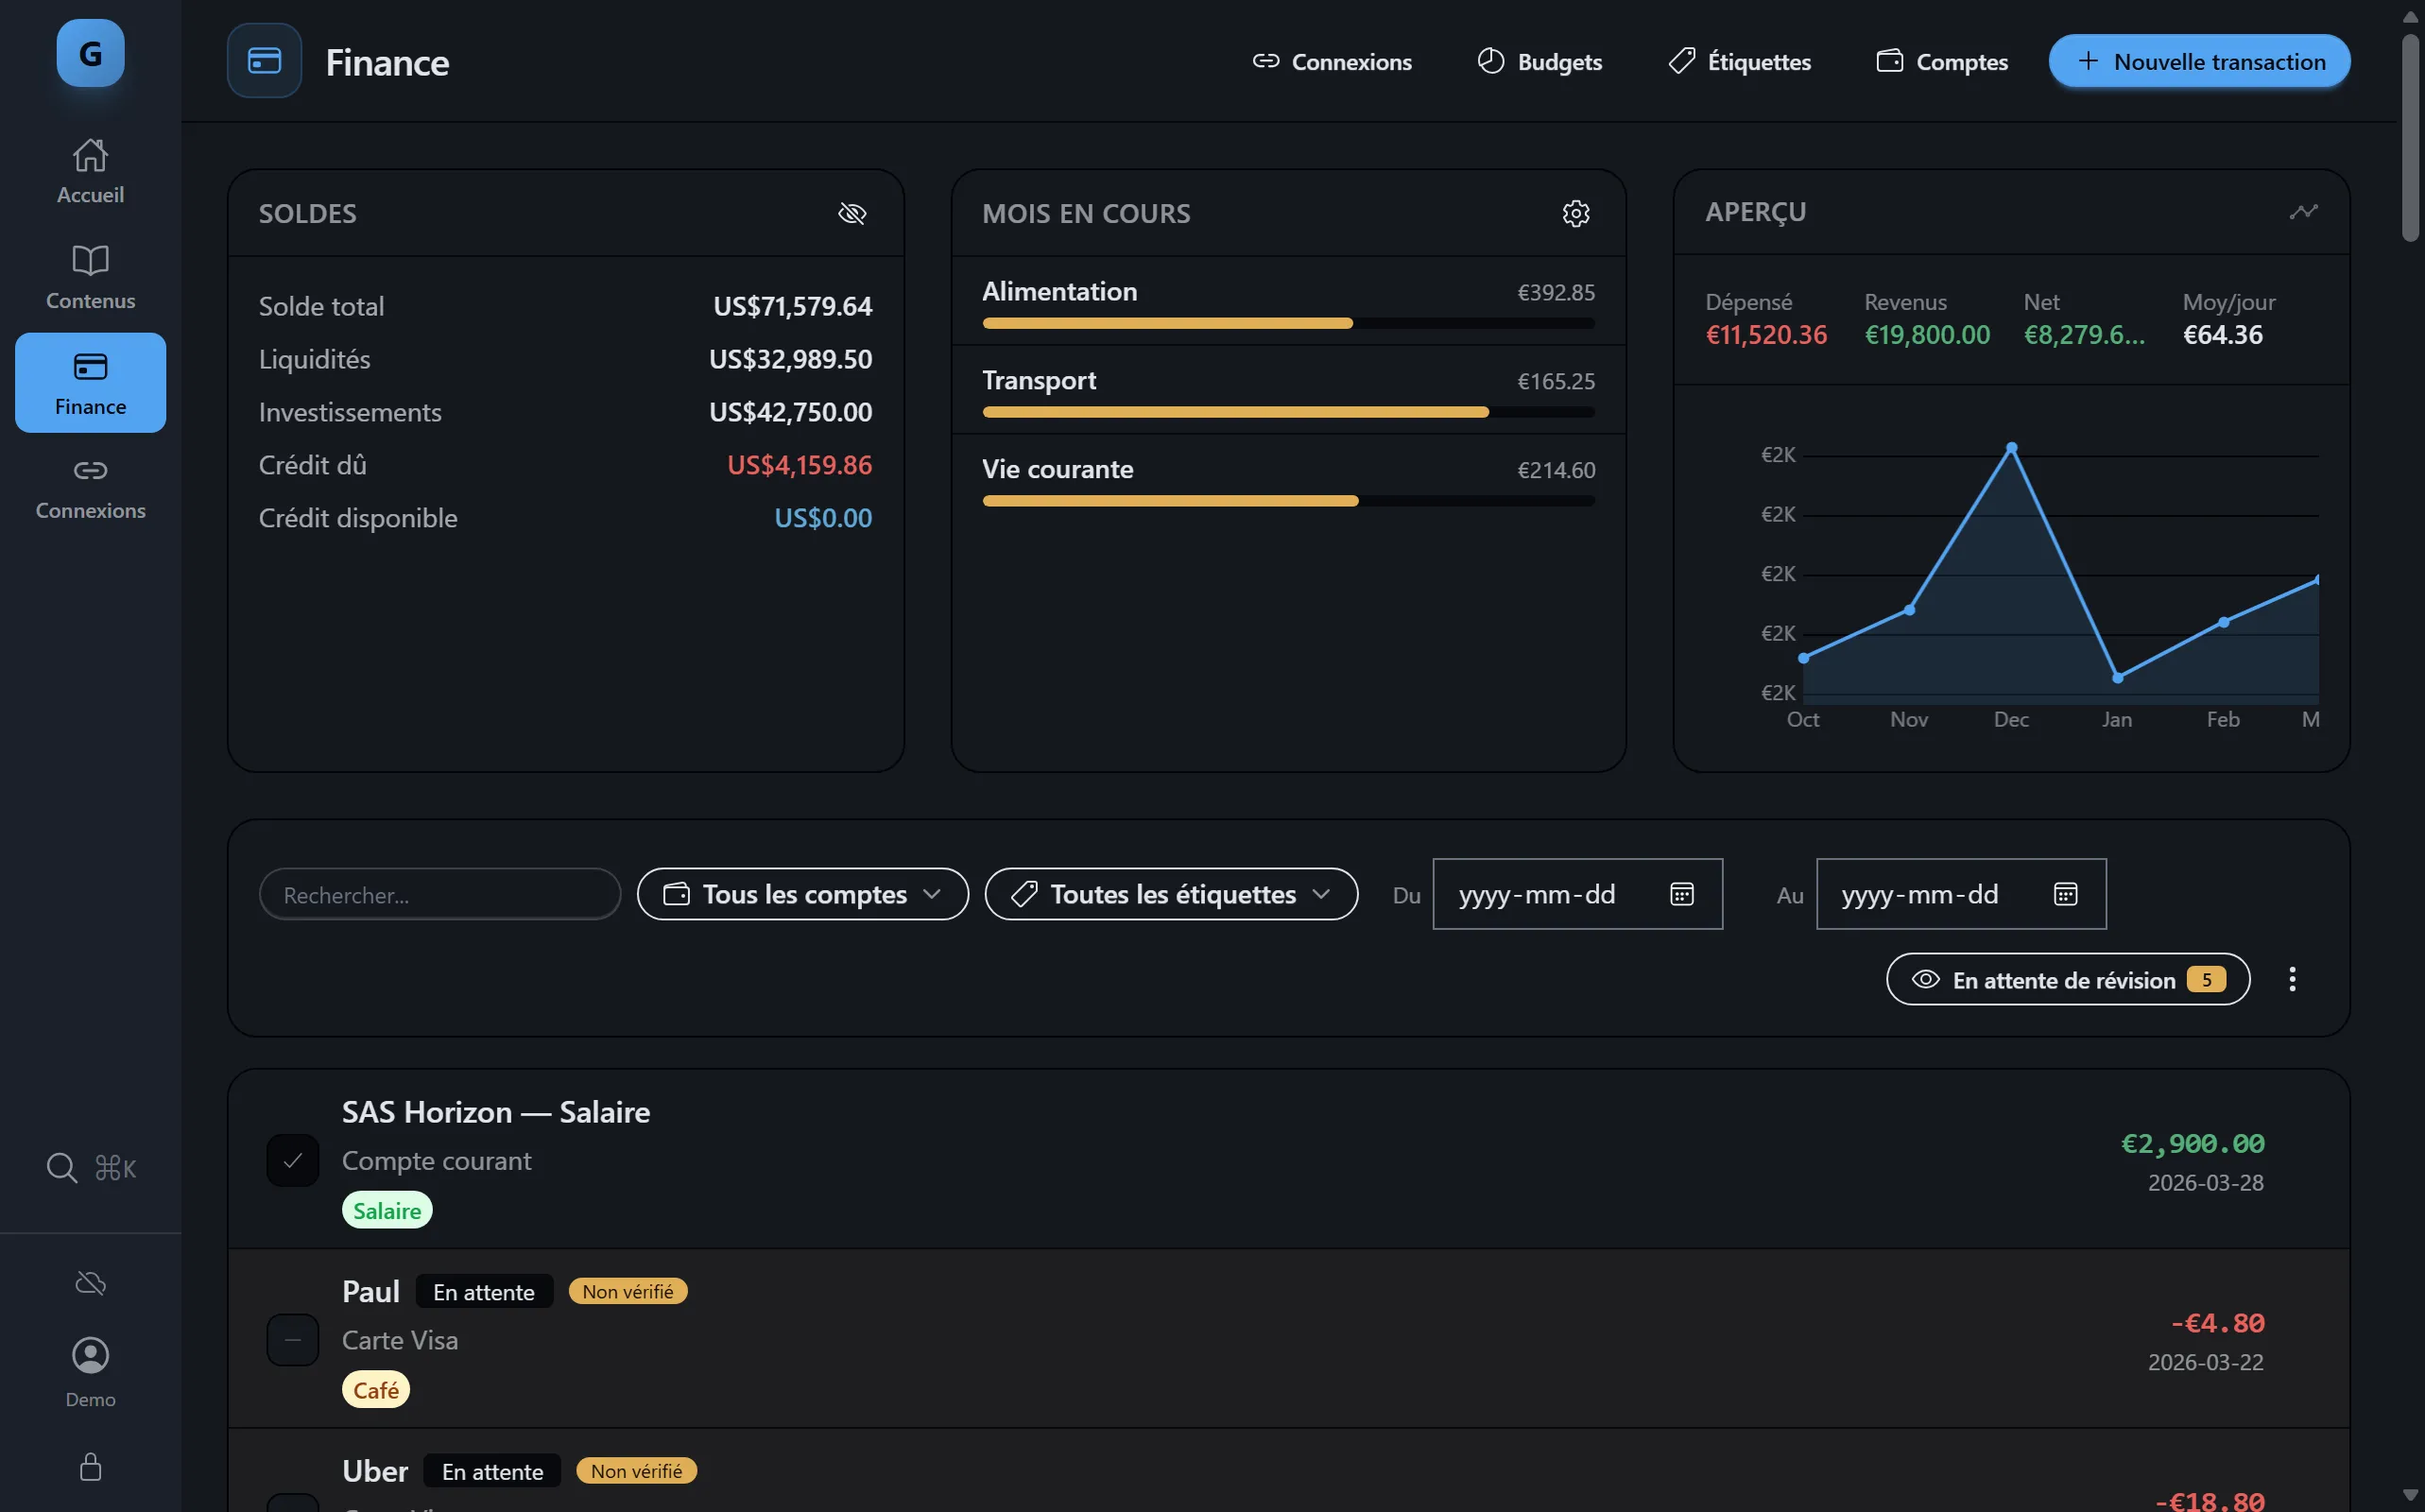Open the Tous les comptes dropdown

pyautogui.click(x=801, y=894)
